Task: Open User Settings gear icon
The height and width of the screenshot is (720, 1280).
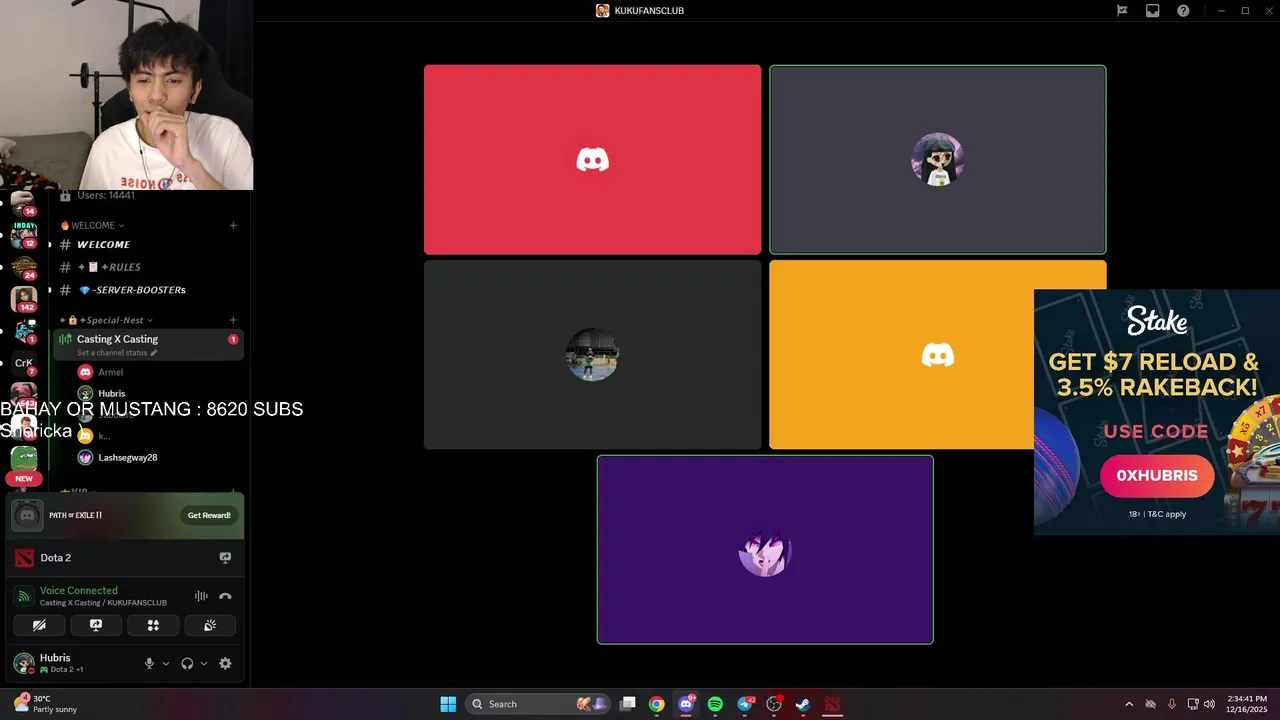Action: (225, 663)
